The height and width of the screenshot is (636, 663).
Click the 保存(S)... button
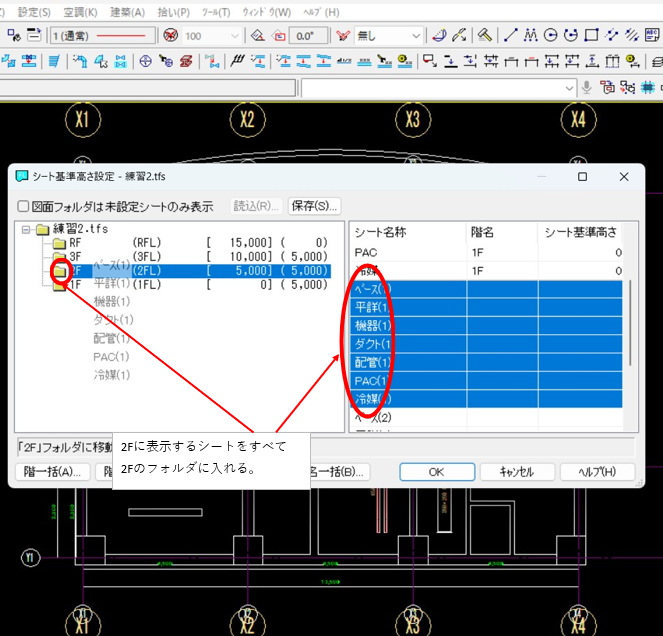pyautogui.click(x=314, y=206)
